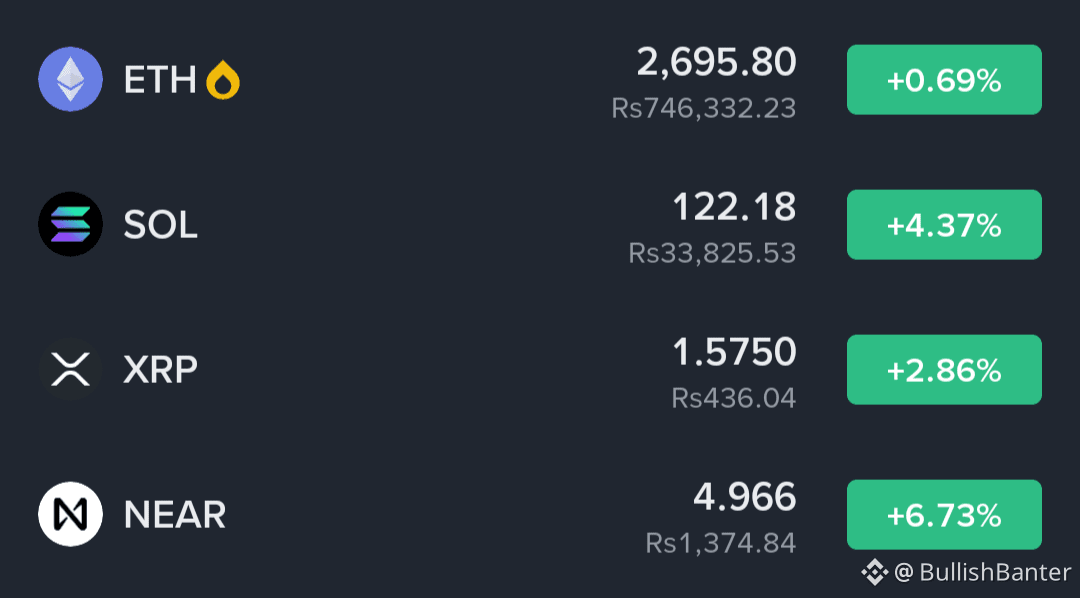Click the yellow flame icon beside ETH
1080x598 pixels.
tap(223, 80)
